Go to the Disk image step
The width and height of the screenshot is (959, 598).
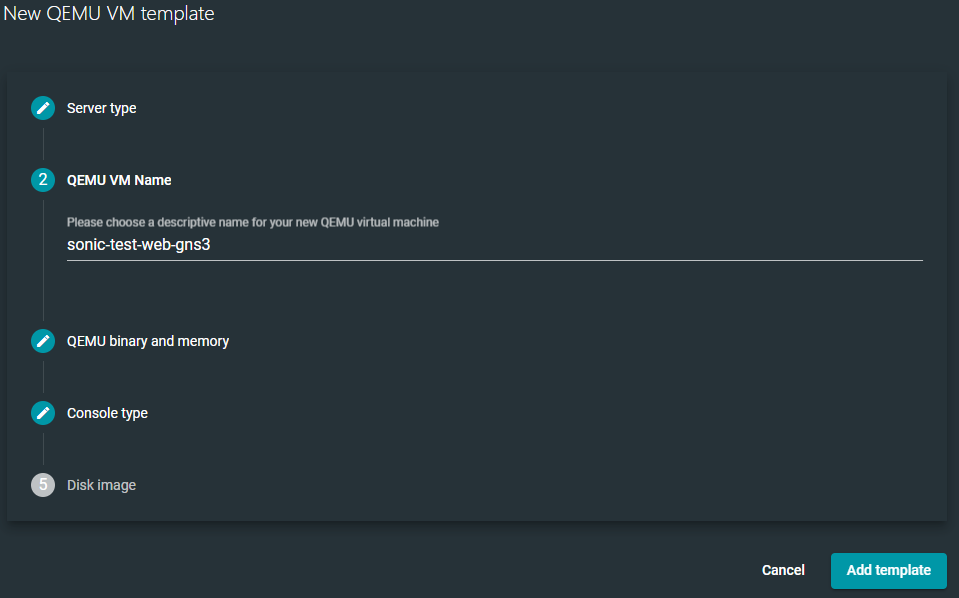tap(101, 485)
